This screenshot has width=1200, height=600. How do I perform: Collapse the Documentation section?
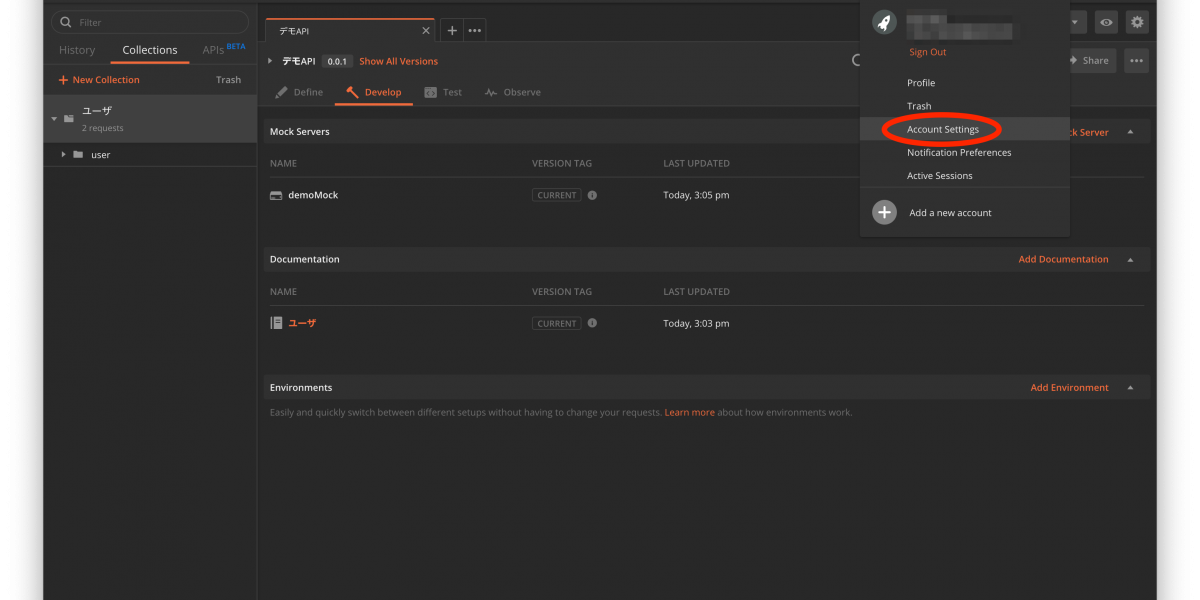[x=1130, y=260]
